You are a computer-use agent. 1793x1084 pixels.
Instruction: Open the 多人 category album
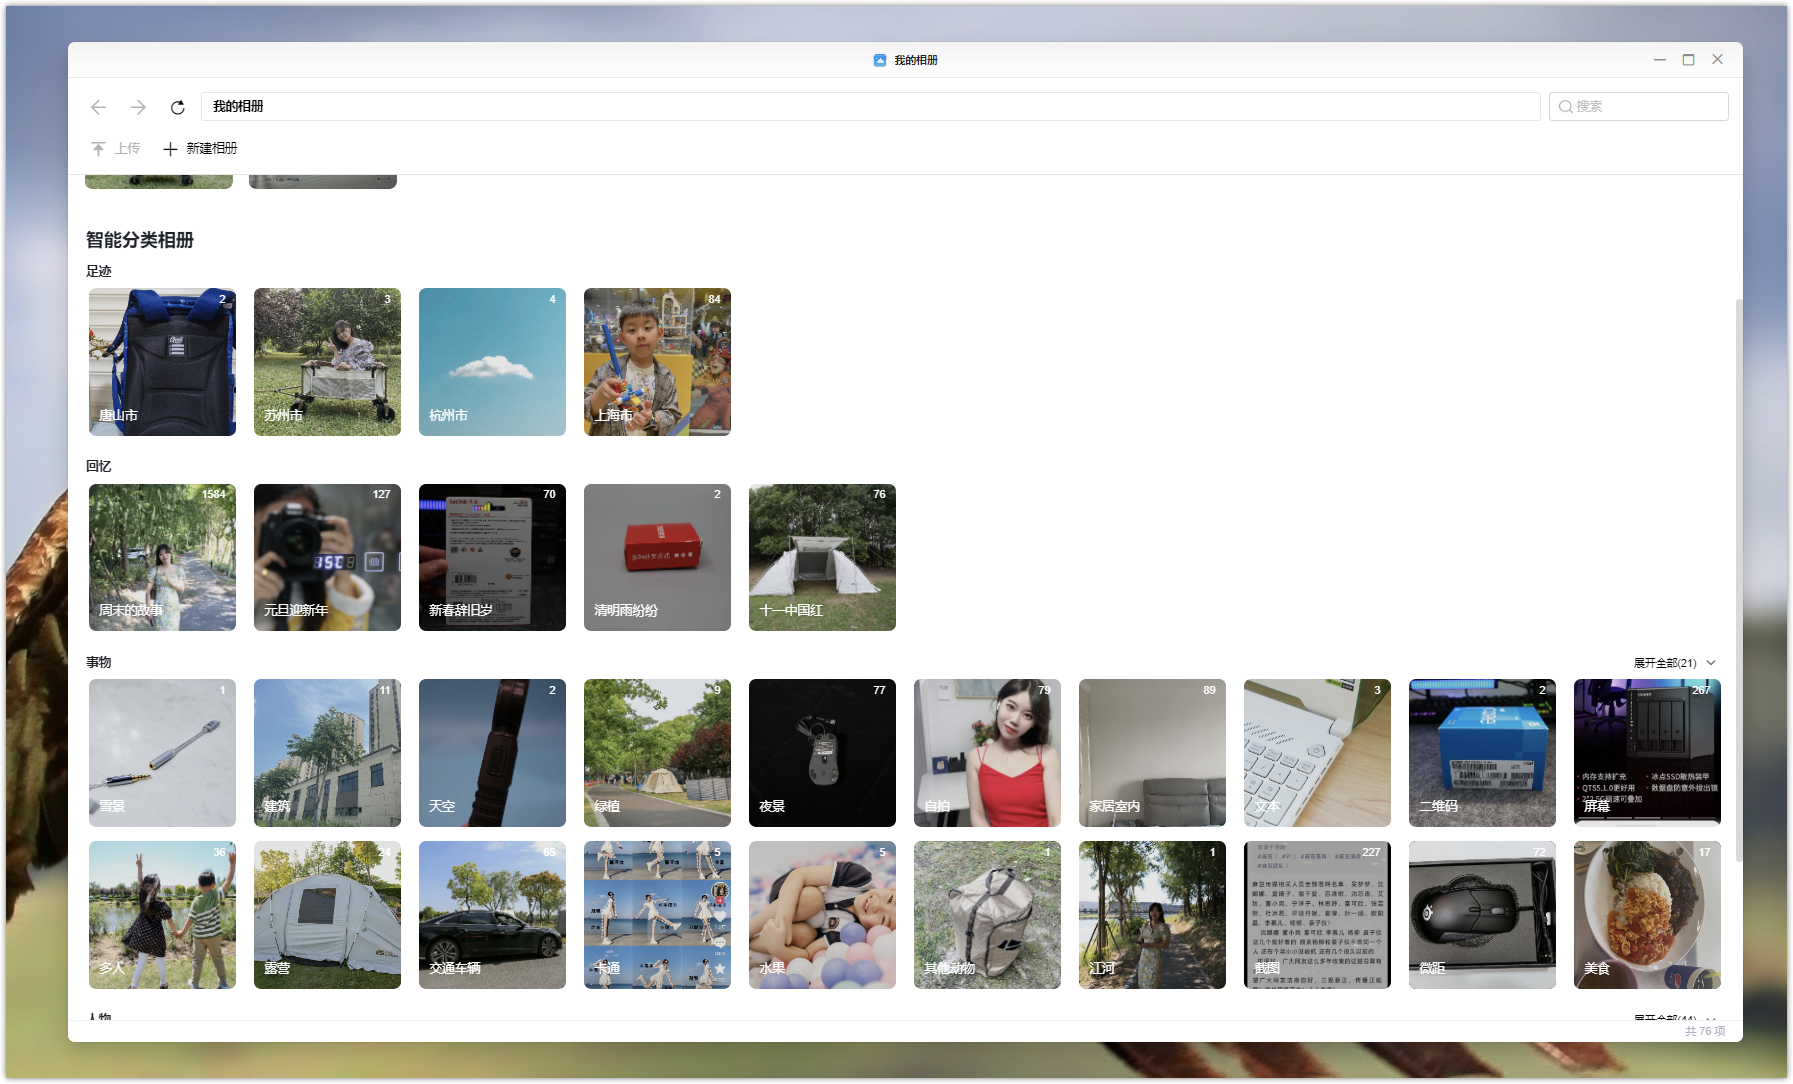(x=162, y=915)
